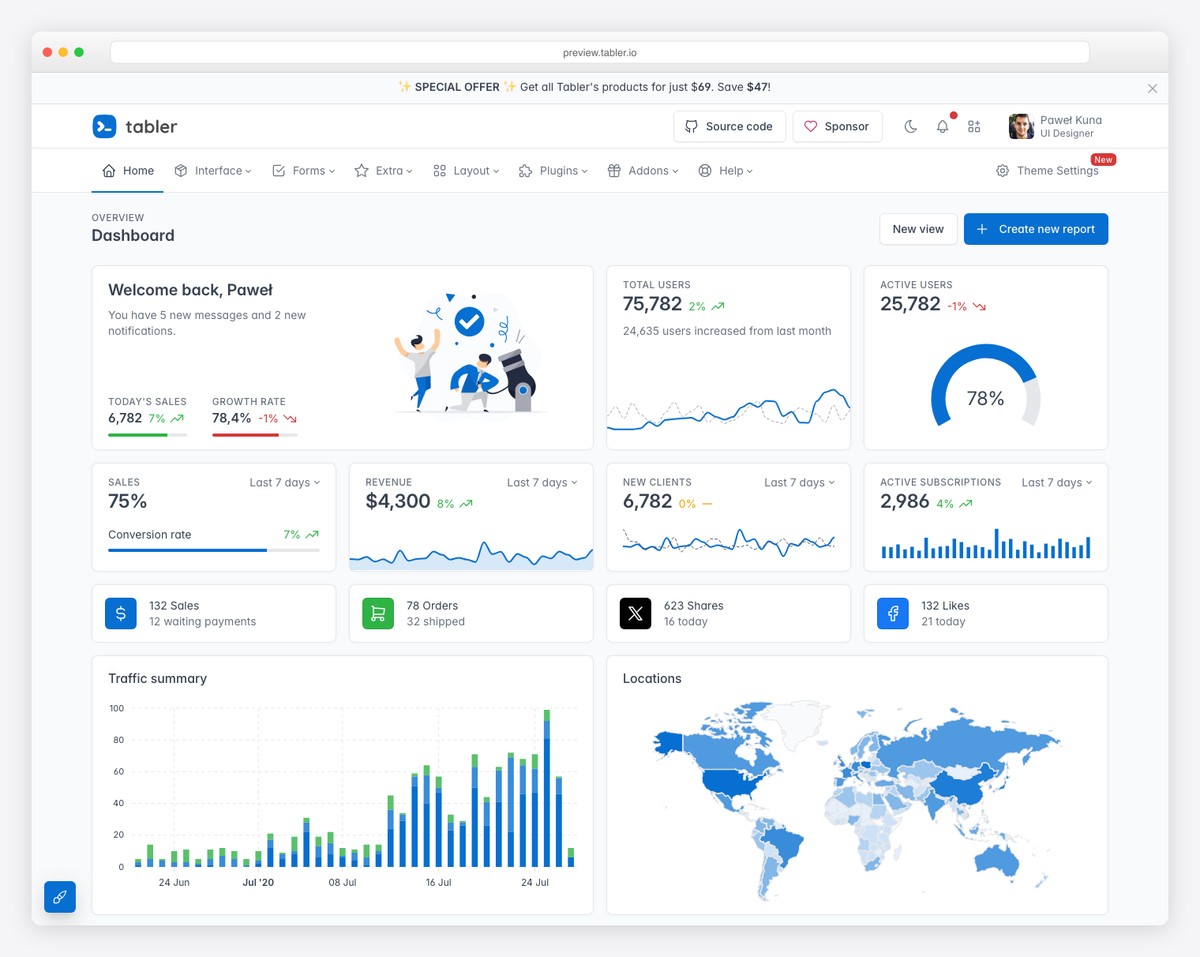The height and width of the screenshot is (957, 1200).
Task: Switch to the Home tab
Action: (x=127, y=170)
